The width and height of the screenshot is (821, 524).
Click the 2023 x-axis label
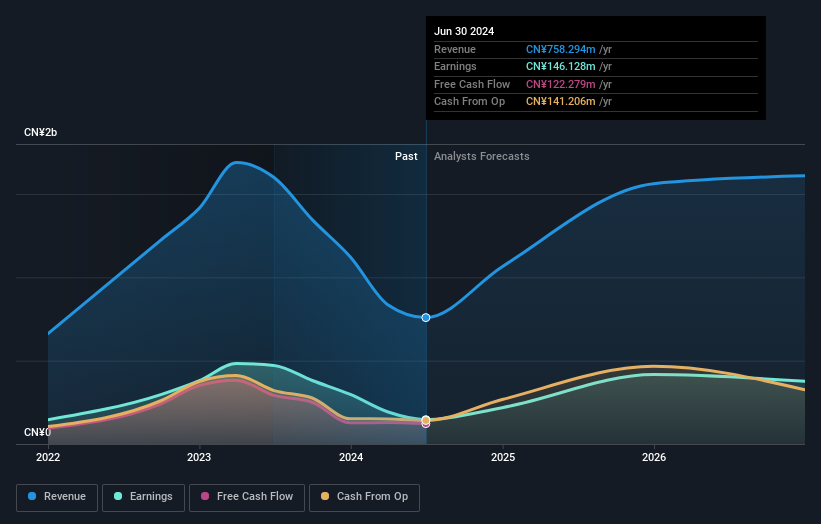pos(199,458)
